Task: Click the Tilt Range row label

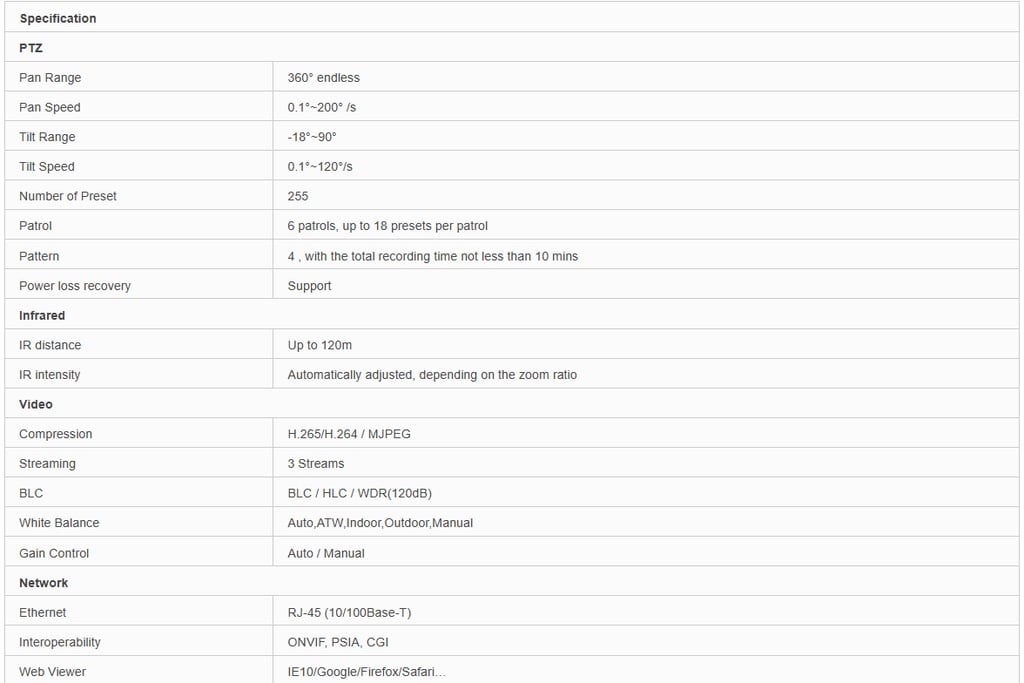Action: coord(47,137)
